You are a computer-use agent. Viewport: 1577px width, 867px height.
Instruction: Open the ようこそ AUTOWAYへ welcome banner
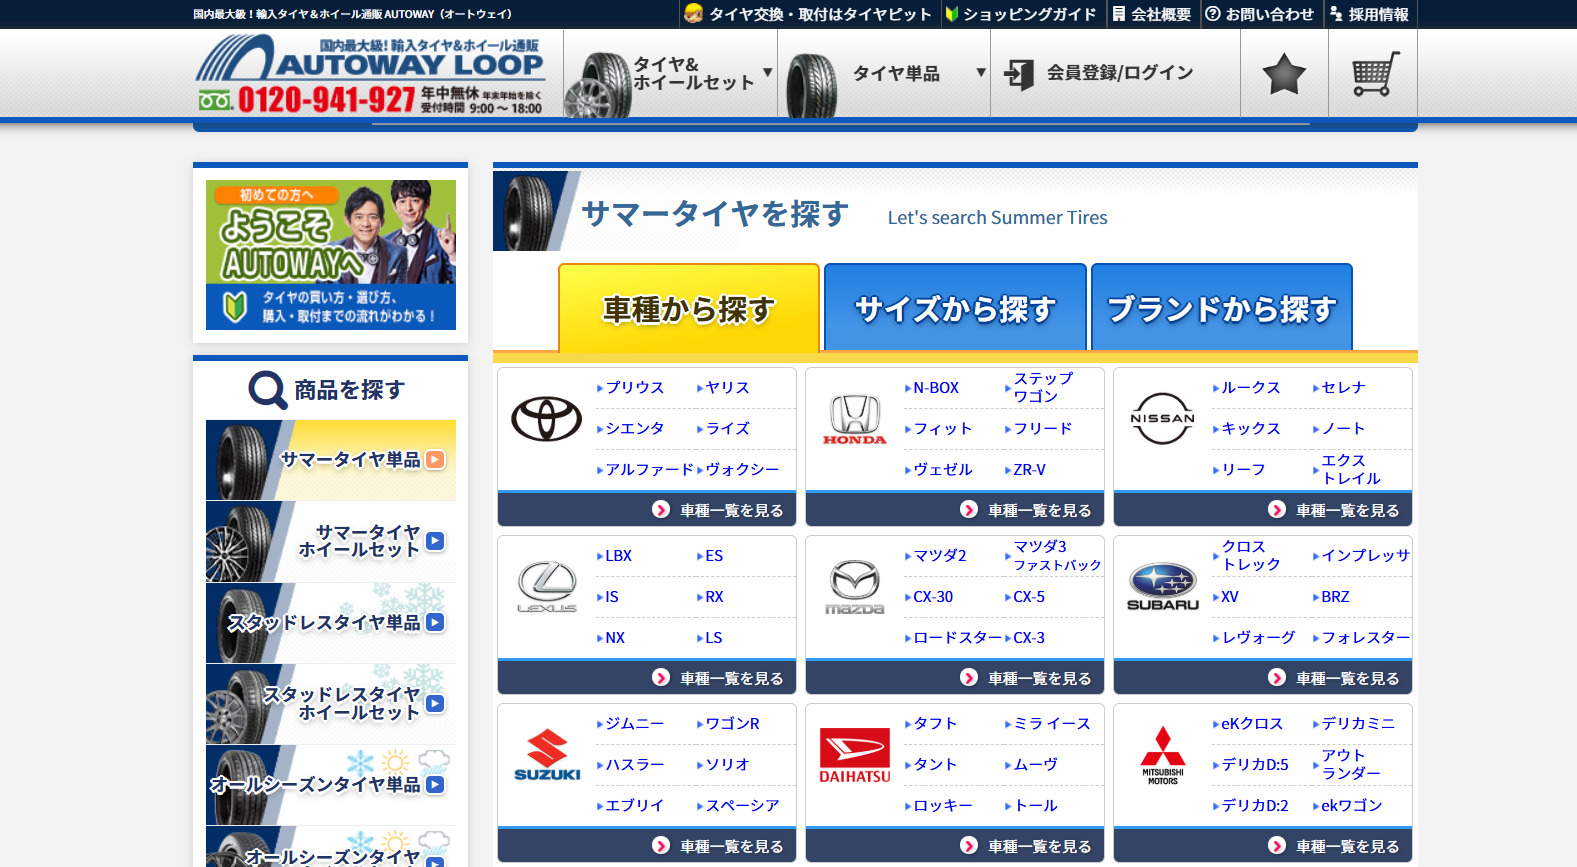point(331,255)
